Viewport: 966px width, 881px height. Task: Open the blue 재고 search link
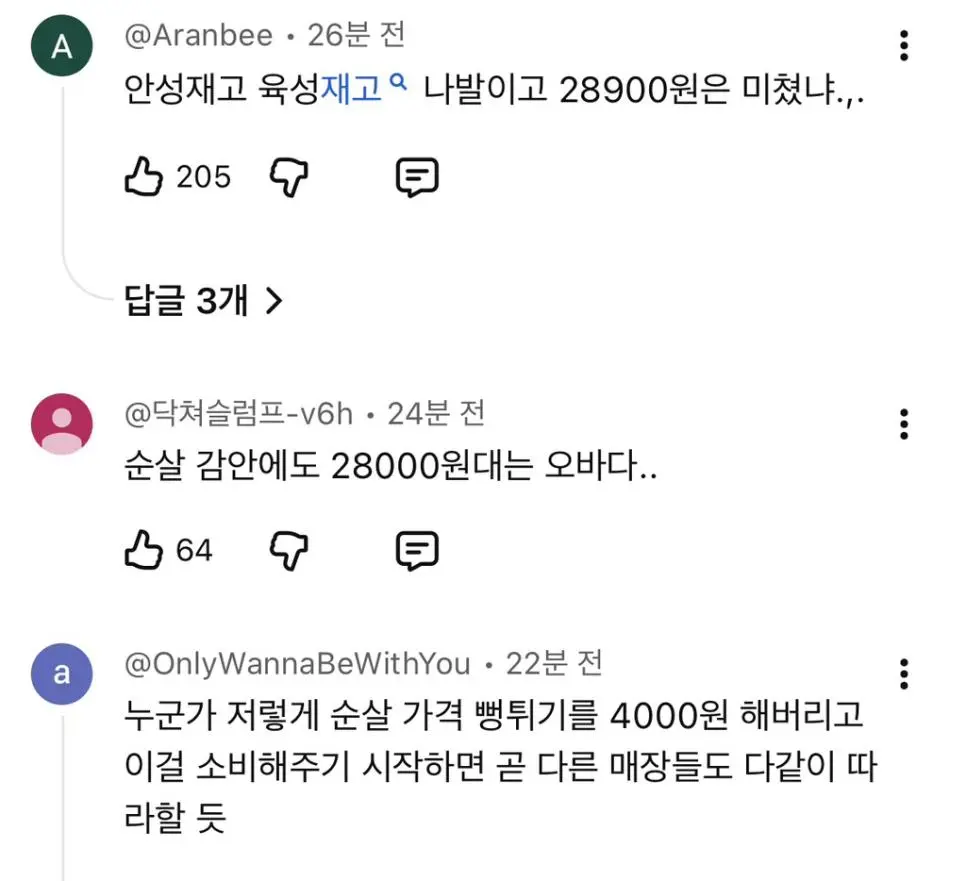coord(351,88)
